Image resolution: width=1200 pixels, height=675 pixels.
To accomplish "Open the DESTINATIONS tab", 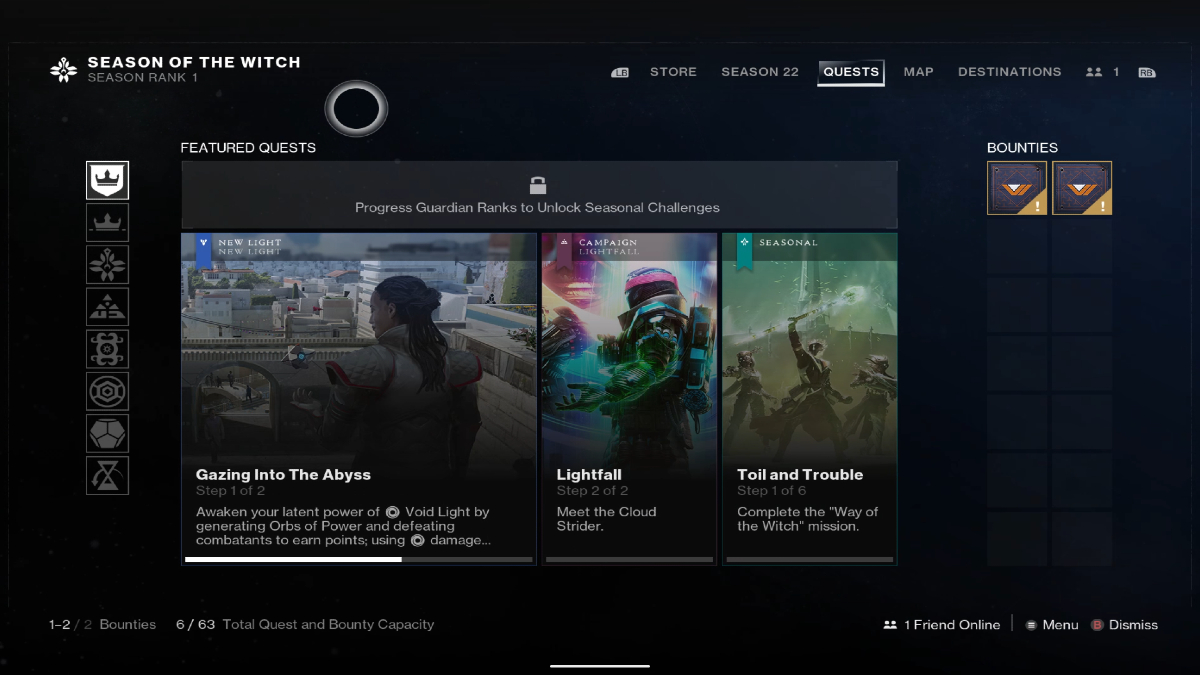I will pos(1010,71).
